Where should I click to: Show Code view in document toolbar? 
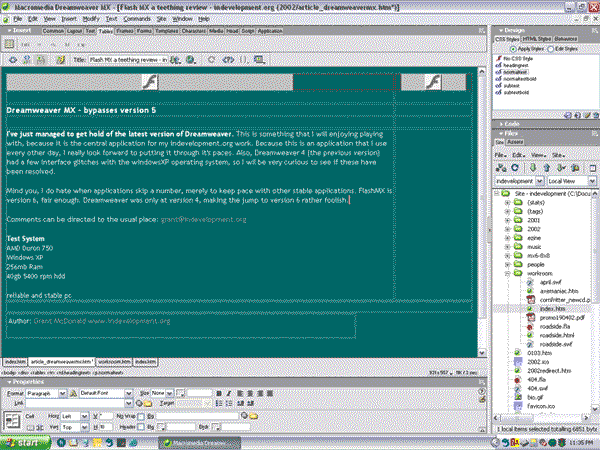click(13, 60)
